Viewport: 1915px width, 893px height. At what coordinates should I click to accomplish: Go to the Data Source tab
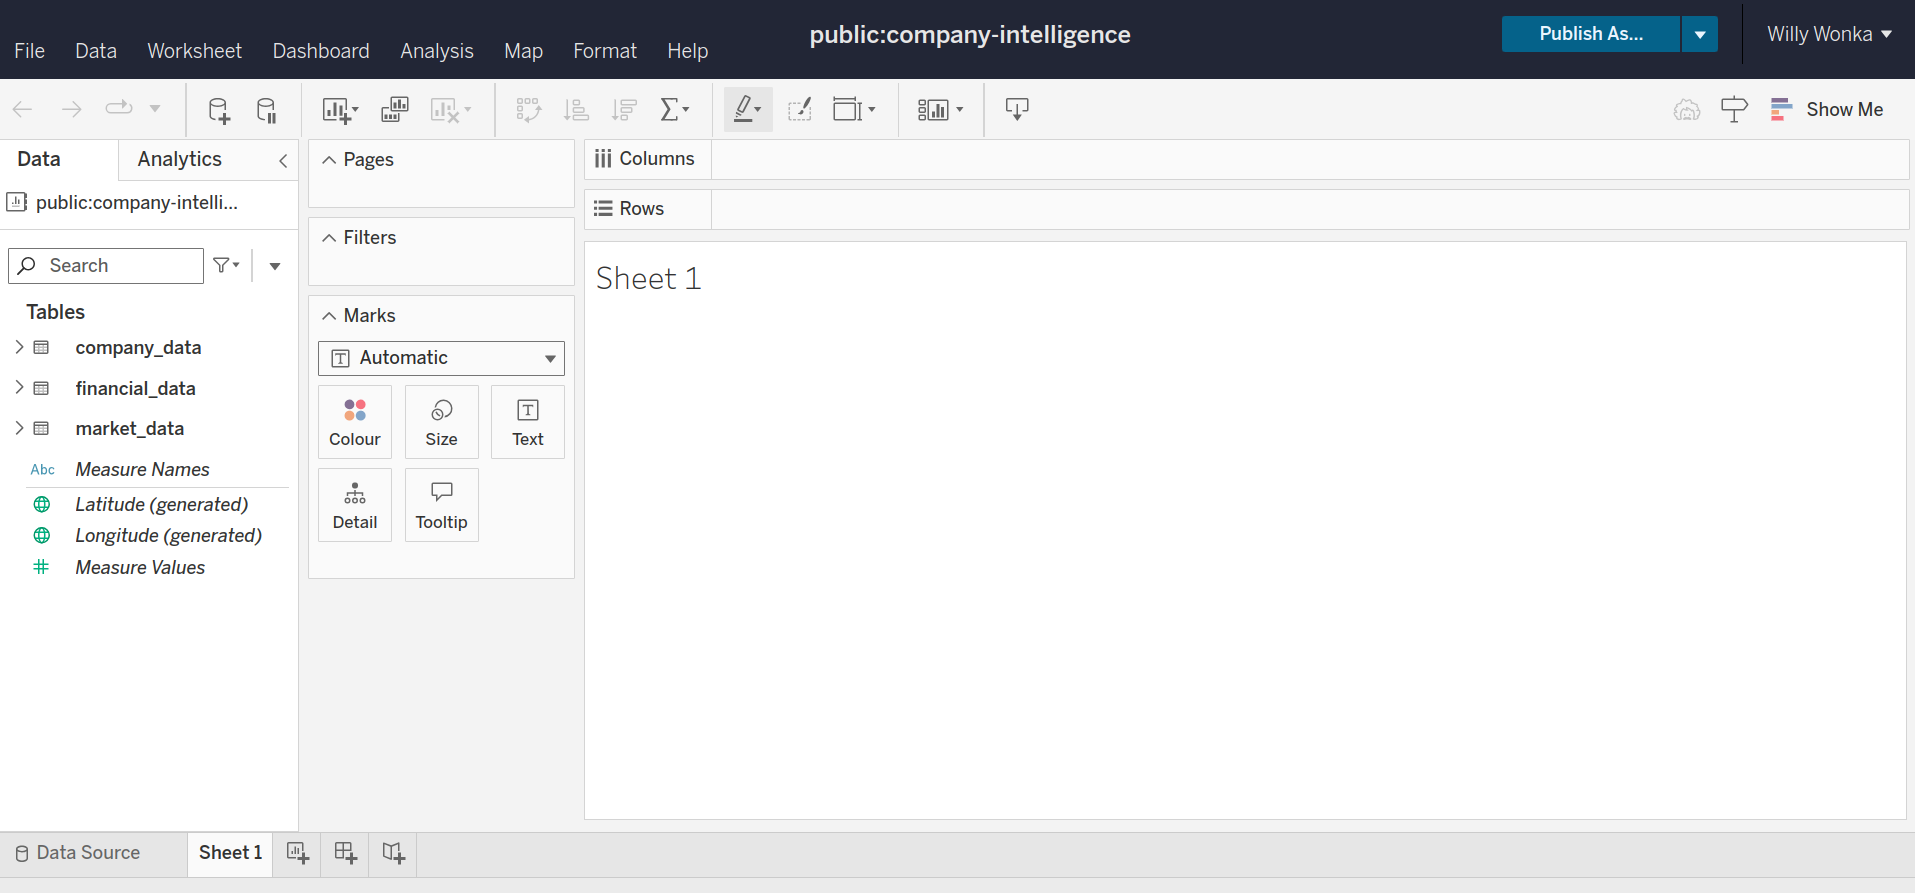pos(78,853)
